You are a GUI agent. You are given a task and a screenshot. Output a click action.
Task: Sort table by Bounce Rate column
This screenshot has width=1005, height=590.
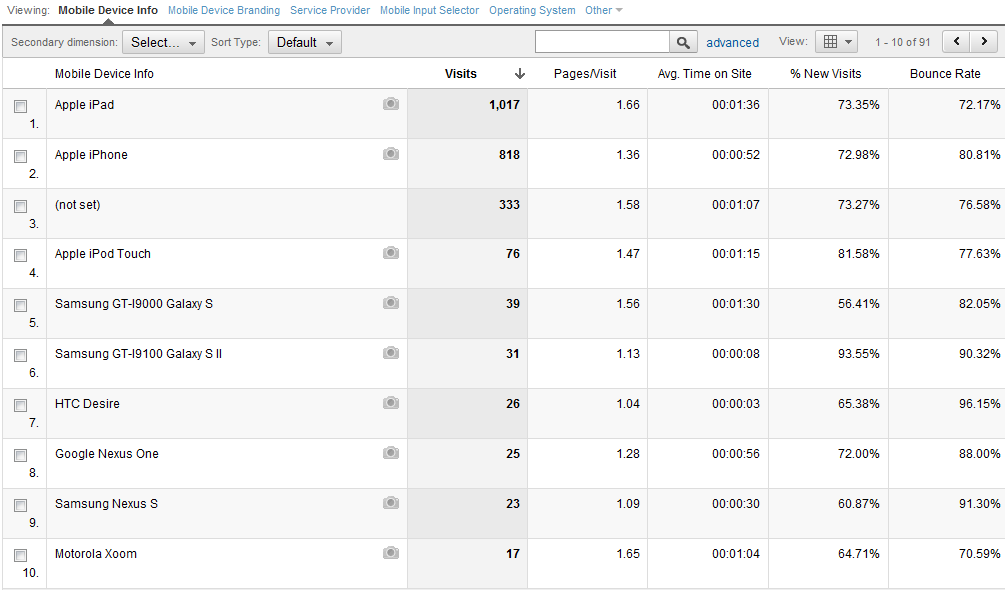[x=944, y=74]
